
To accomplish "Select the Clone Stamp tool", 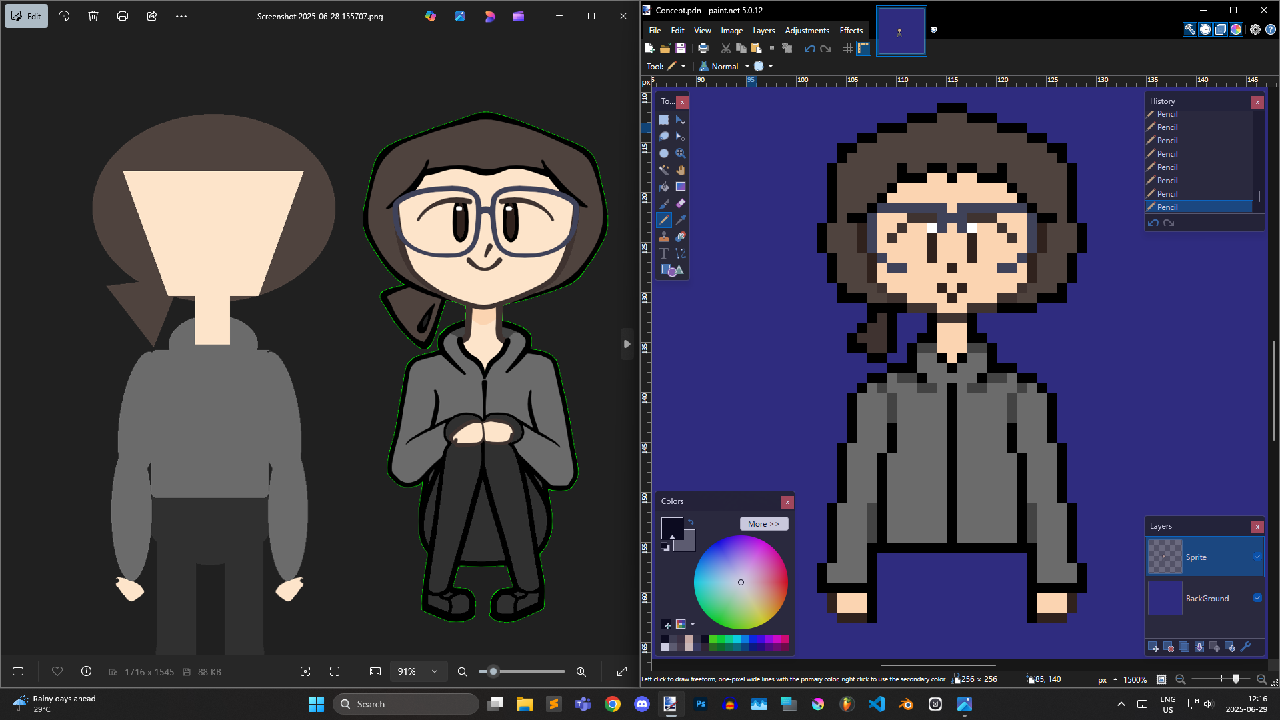I will click(x=664, y=237).
